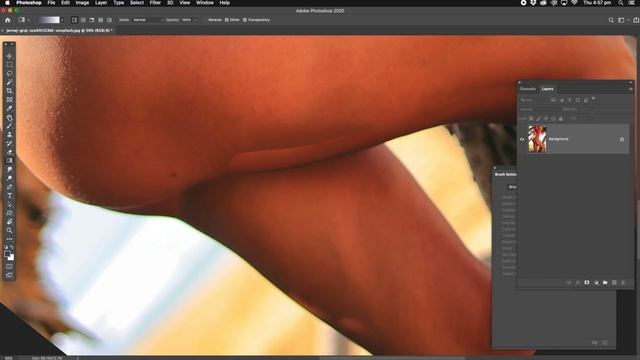Select the Zoom tool
Screen dimensions: 640x360
(x=9, y=230)
